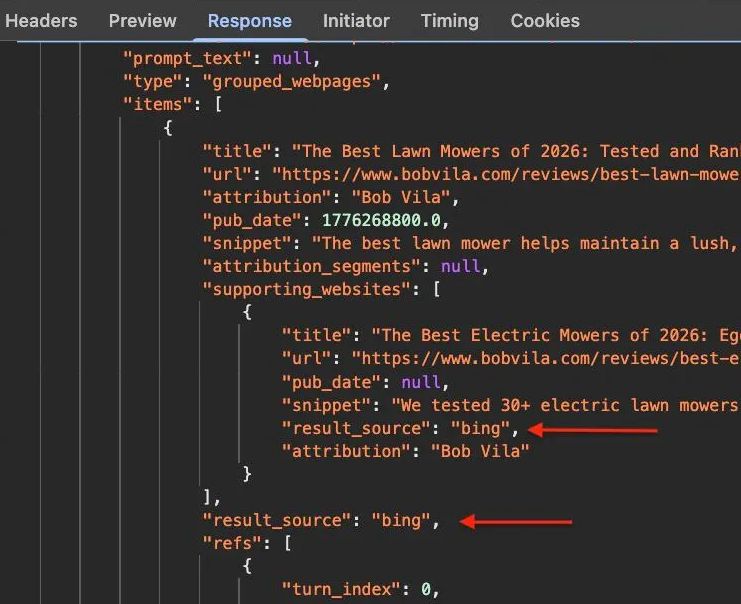Click "result_source": "bing" line above refs

pyautogui.click(x=321, y=521)
